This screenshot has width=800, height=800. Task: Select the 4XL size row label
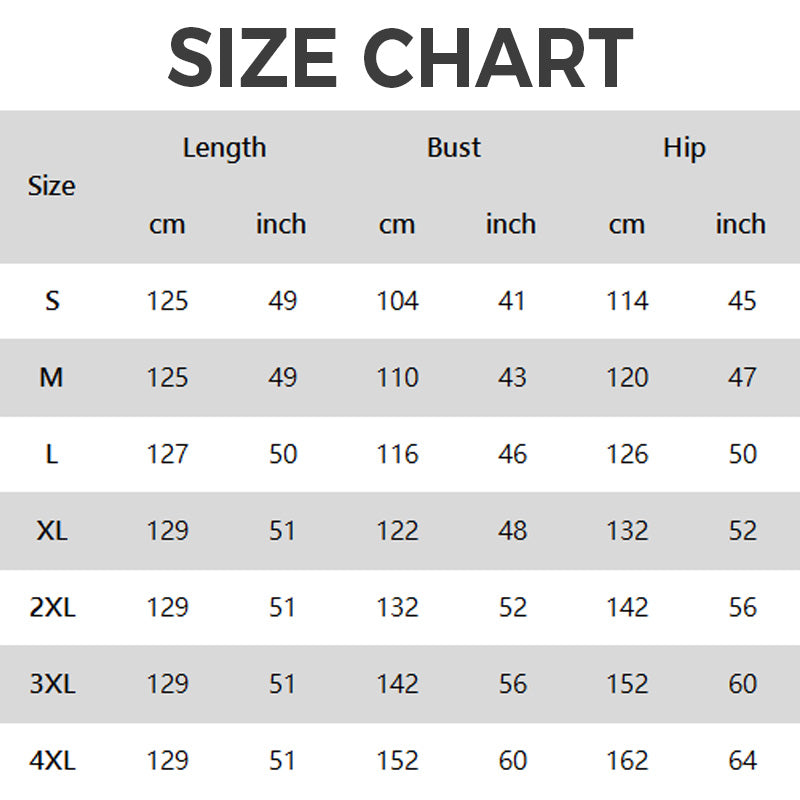tap(52, 761)
